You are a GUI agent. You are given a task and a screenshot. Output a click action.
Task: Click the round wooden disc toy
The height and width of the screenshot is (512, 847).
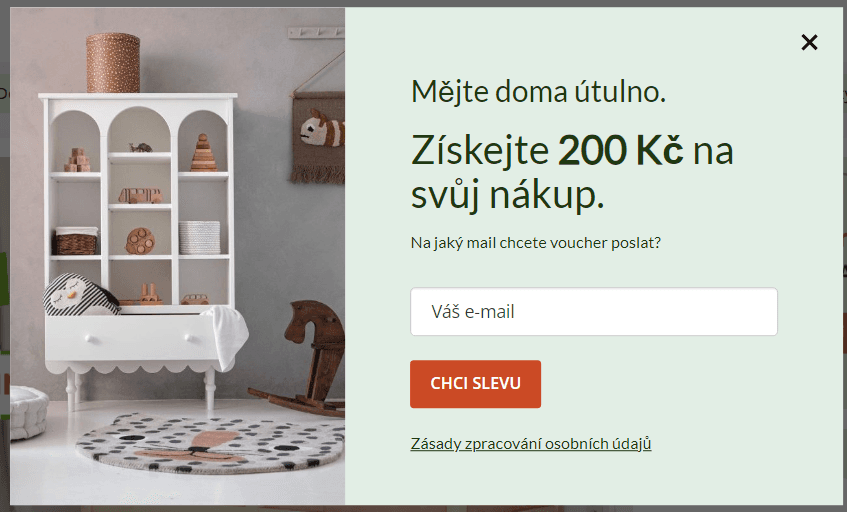coord(140,241)
